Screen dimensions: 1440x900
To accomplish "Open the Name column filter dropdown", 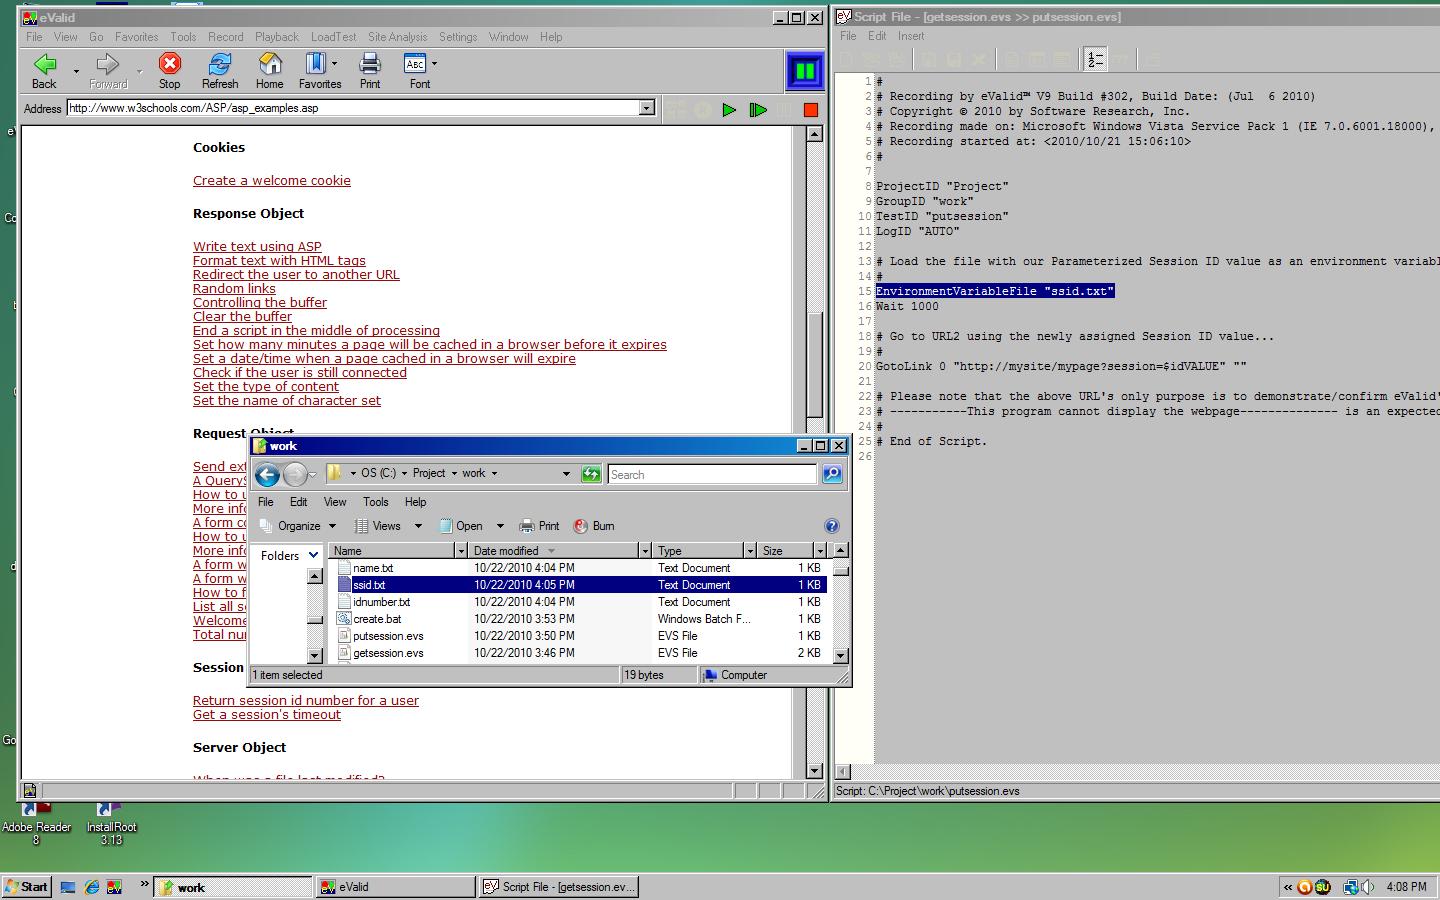I will click(461, 551).
